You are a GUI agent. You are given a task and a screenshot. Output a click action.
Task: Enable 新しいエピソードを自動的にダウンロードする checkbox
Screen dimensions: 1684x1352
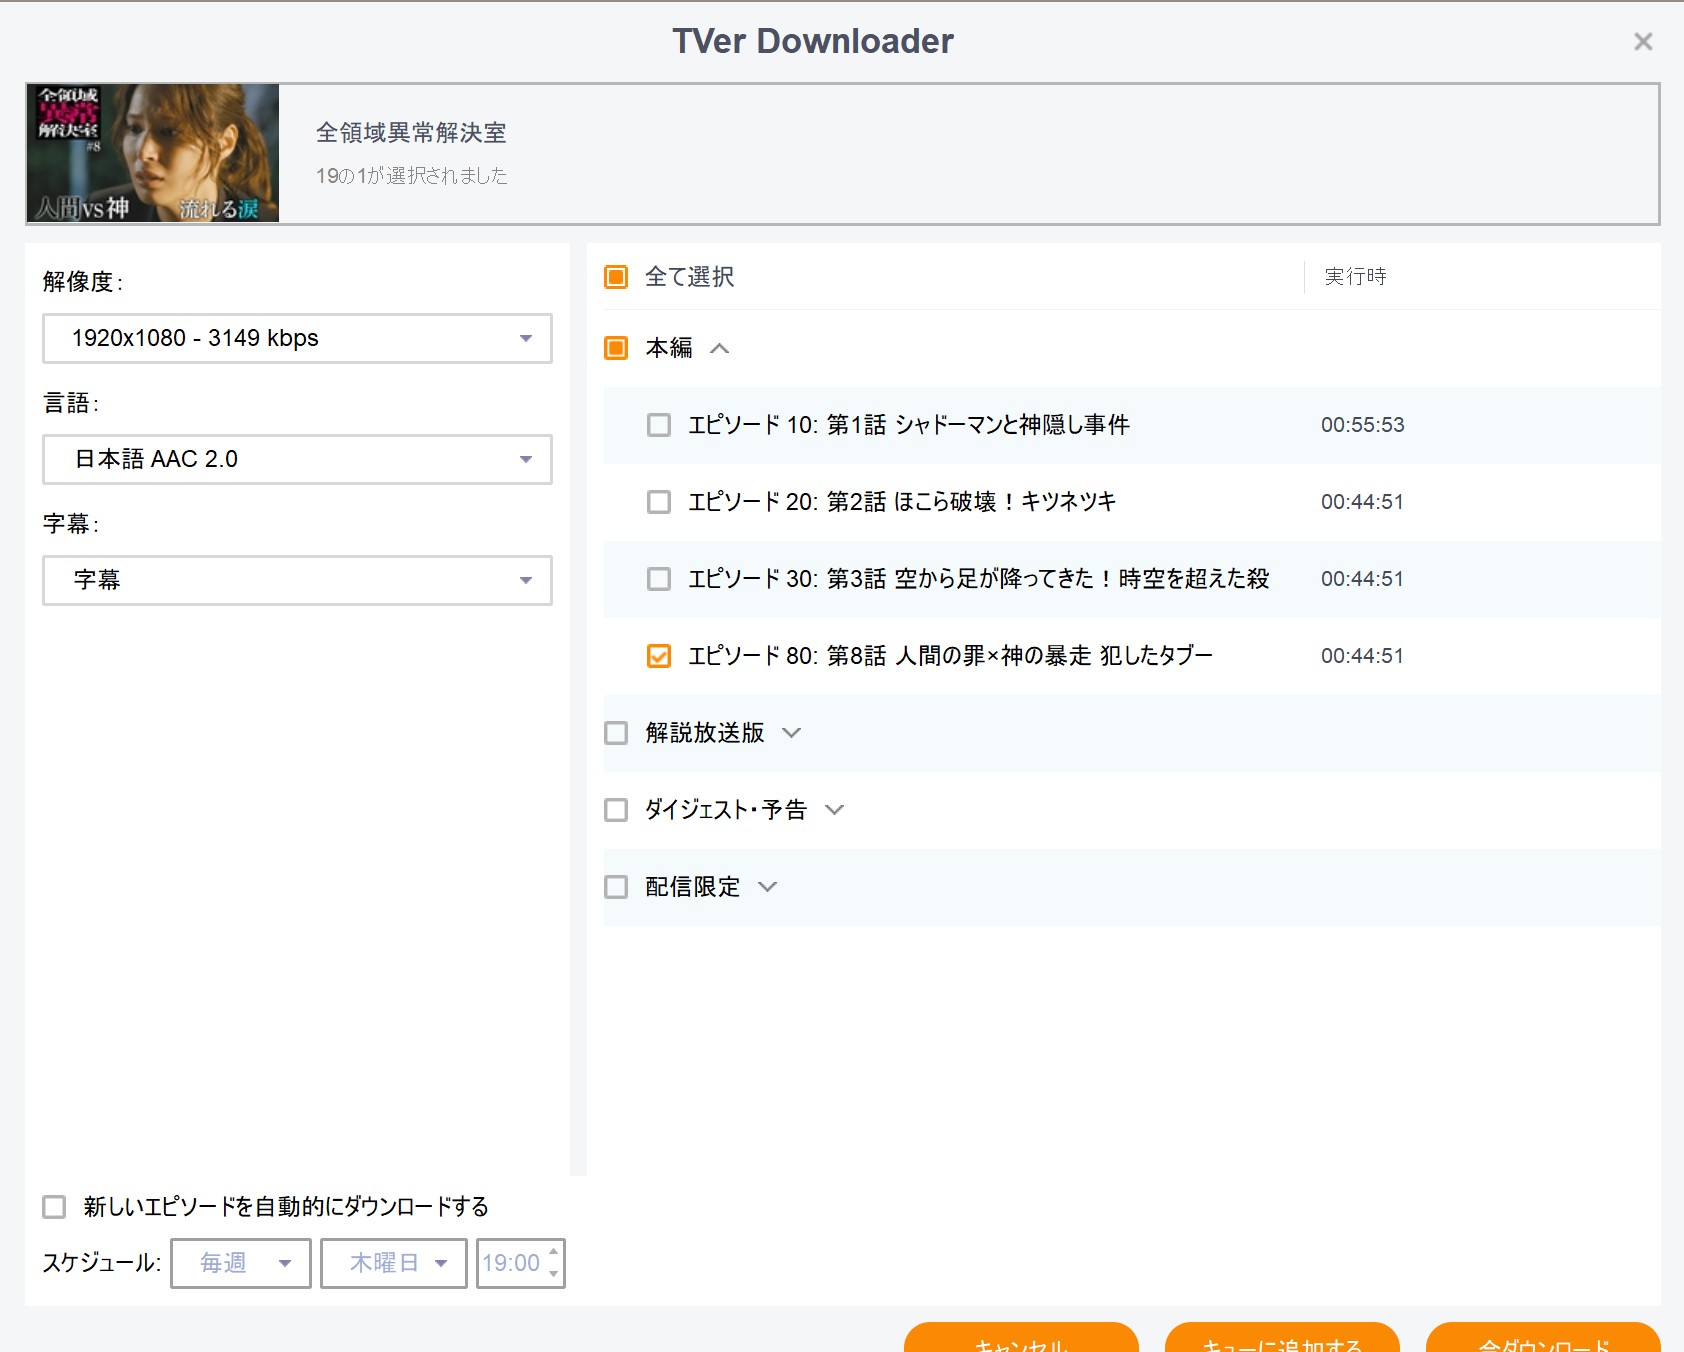[54, 1207]
